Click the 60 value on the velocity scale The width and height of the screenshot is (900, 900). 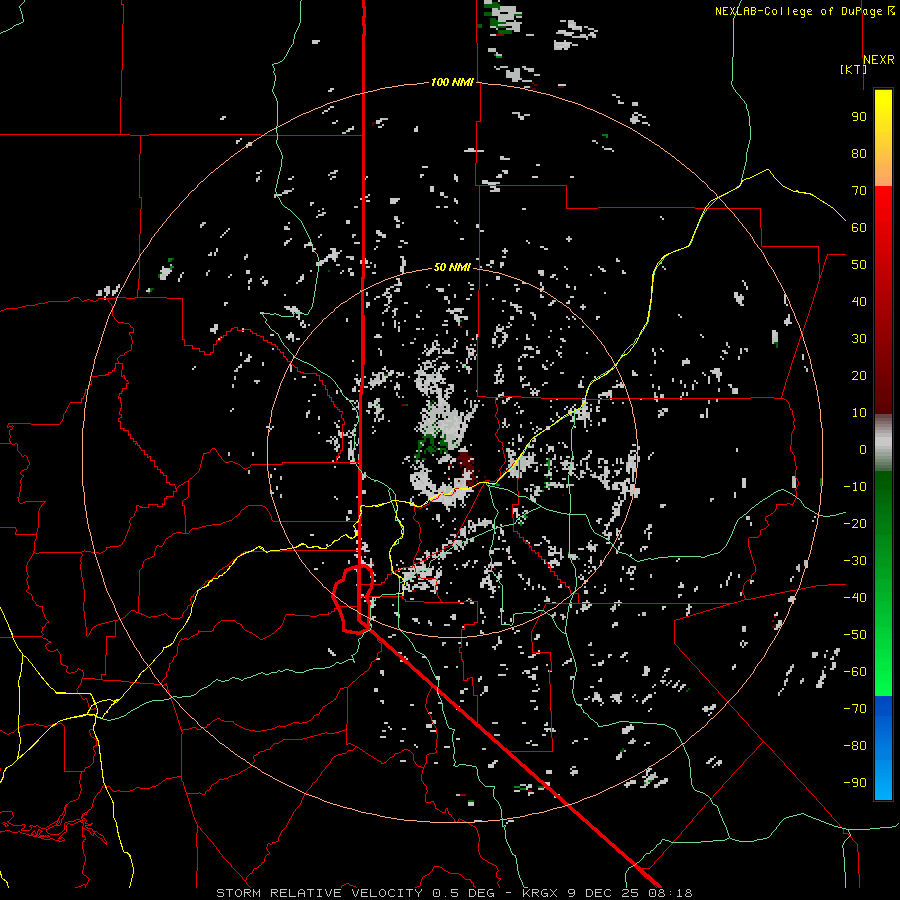click(859, 227)
